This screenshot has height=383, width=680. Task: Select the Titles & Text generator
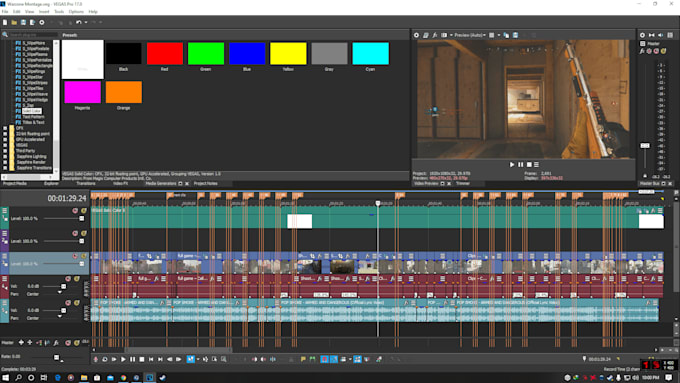point(33,122)
